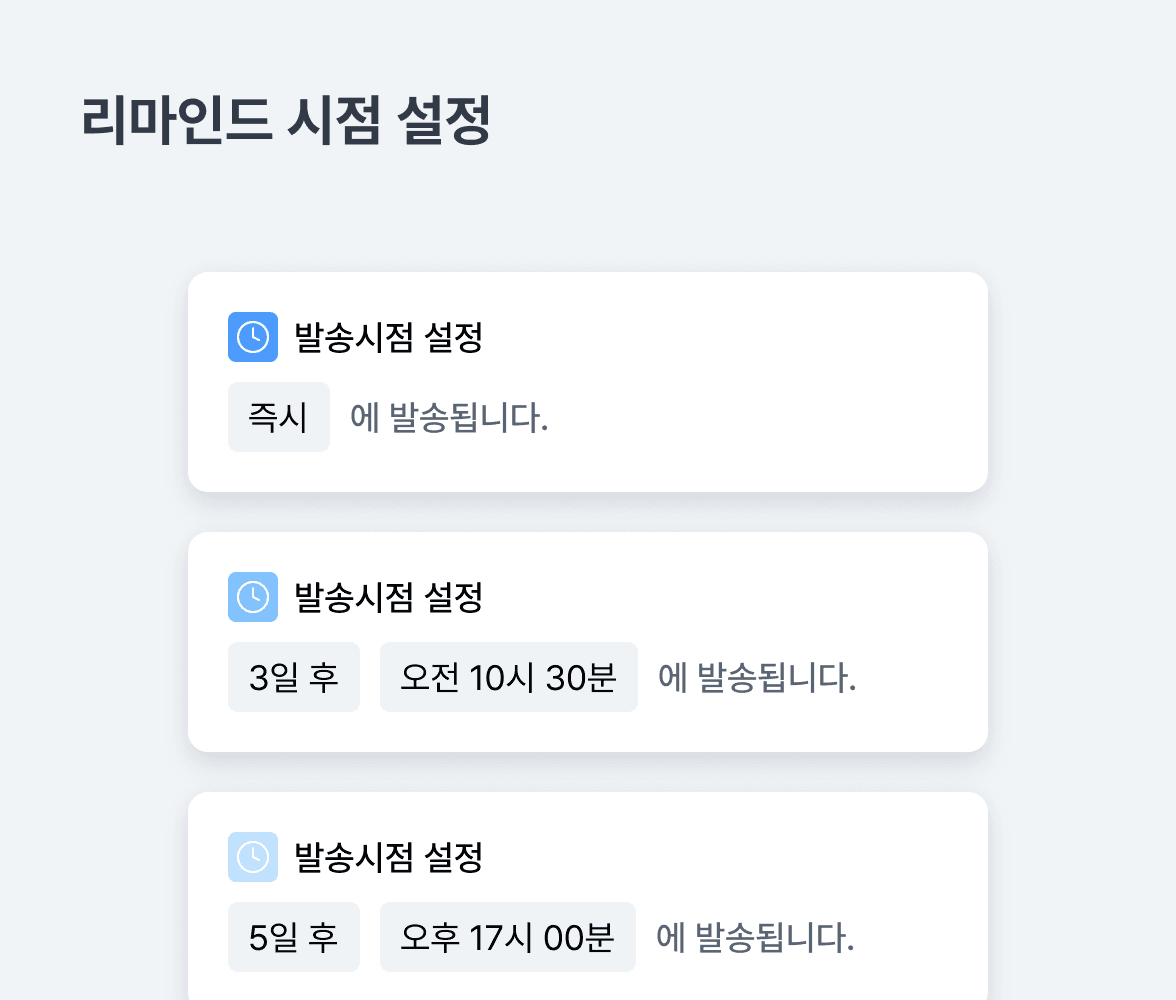Click the second 발송시점 설정 label

[x=386, y=597]
